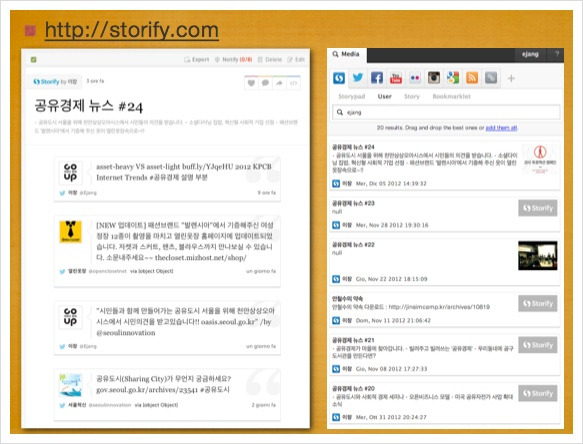The image size is (583, 444).
Task: Click Storify icon beside Nov 28 2012 date
Action: [336, 225]
